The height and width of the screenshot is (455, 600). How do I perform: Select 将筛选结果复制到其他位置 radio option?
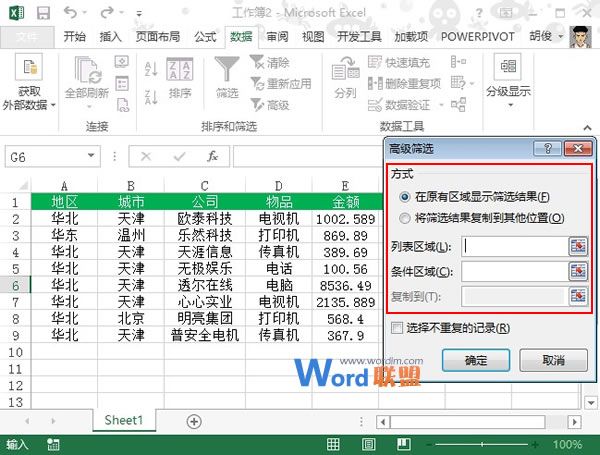click(x=404, y=218)
